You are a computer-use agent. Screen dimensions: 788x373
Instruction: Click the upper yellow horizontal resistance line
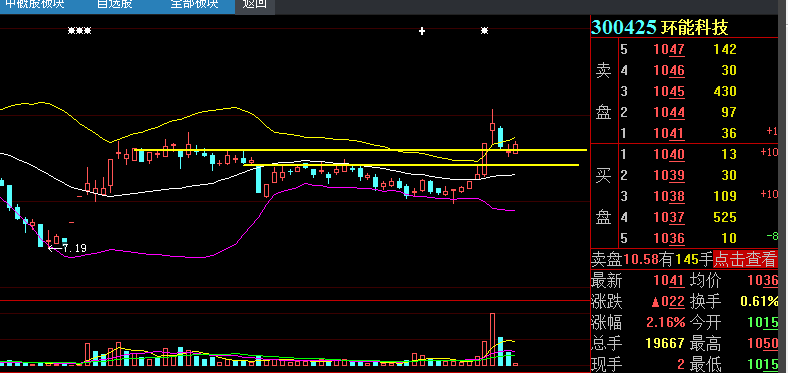[360, 150]
